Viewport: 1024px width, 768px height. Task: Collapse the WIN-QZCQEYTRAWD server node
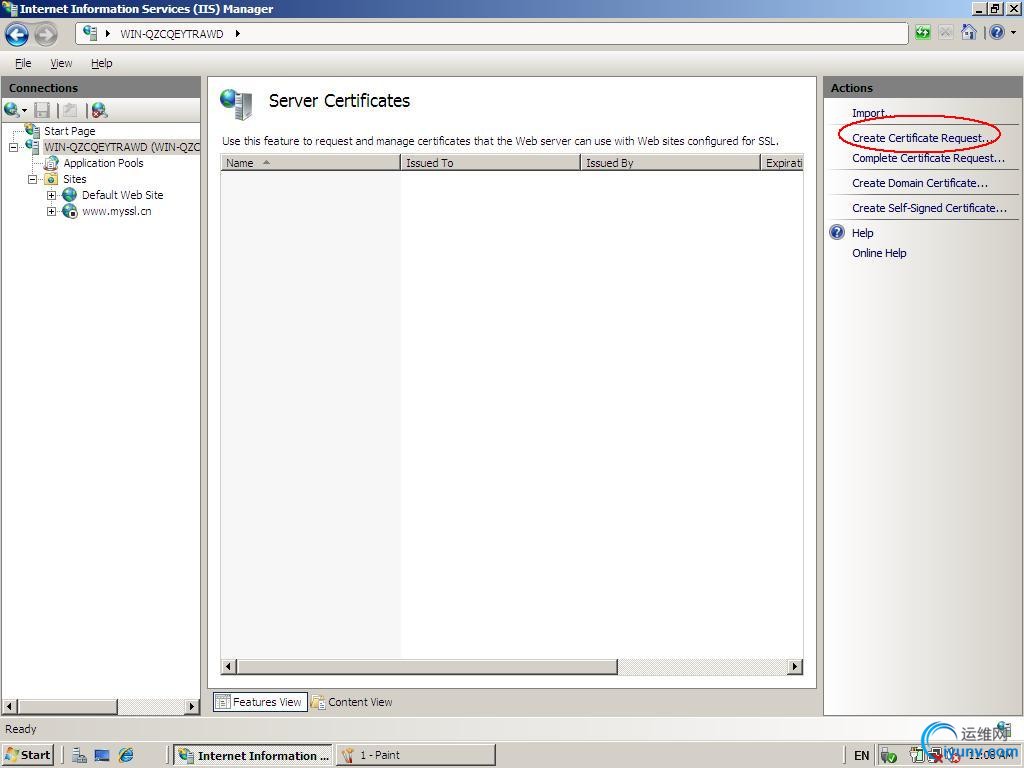pos(13,148)
